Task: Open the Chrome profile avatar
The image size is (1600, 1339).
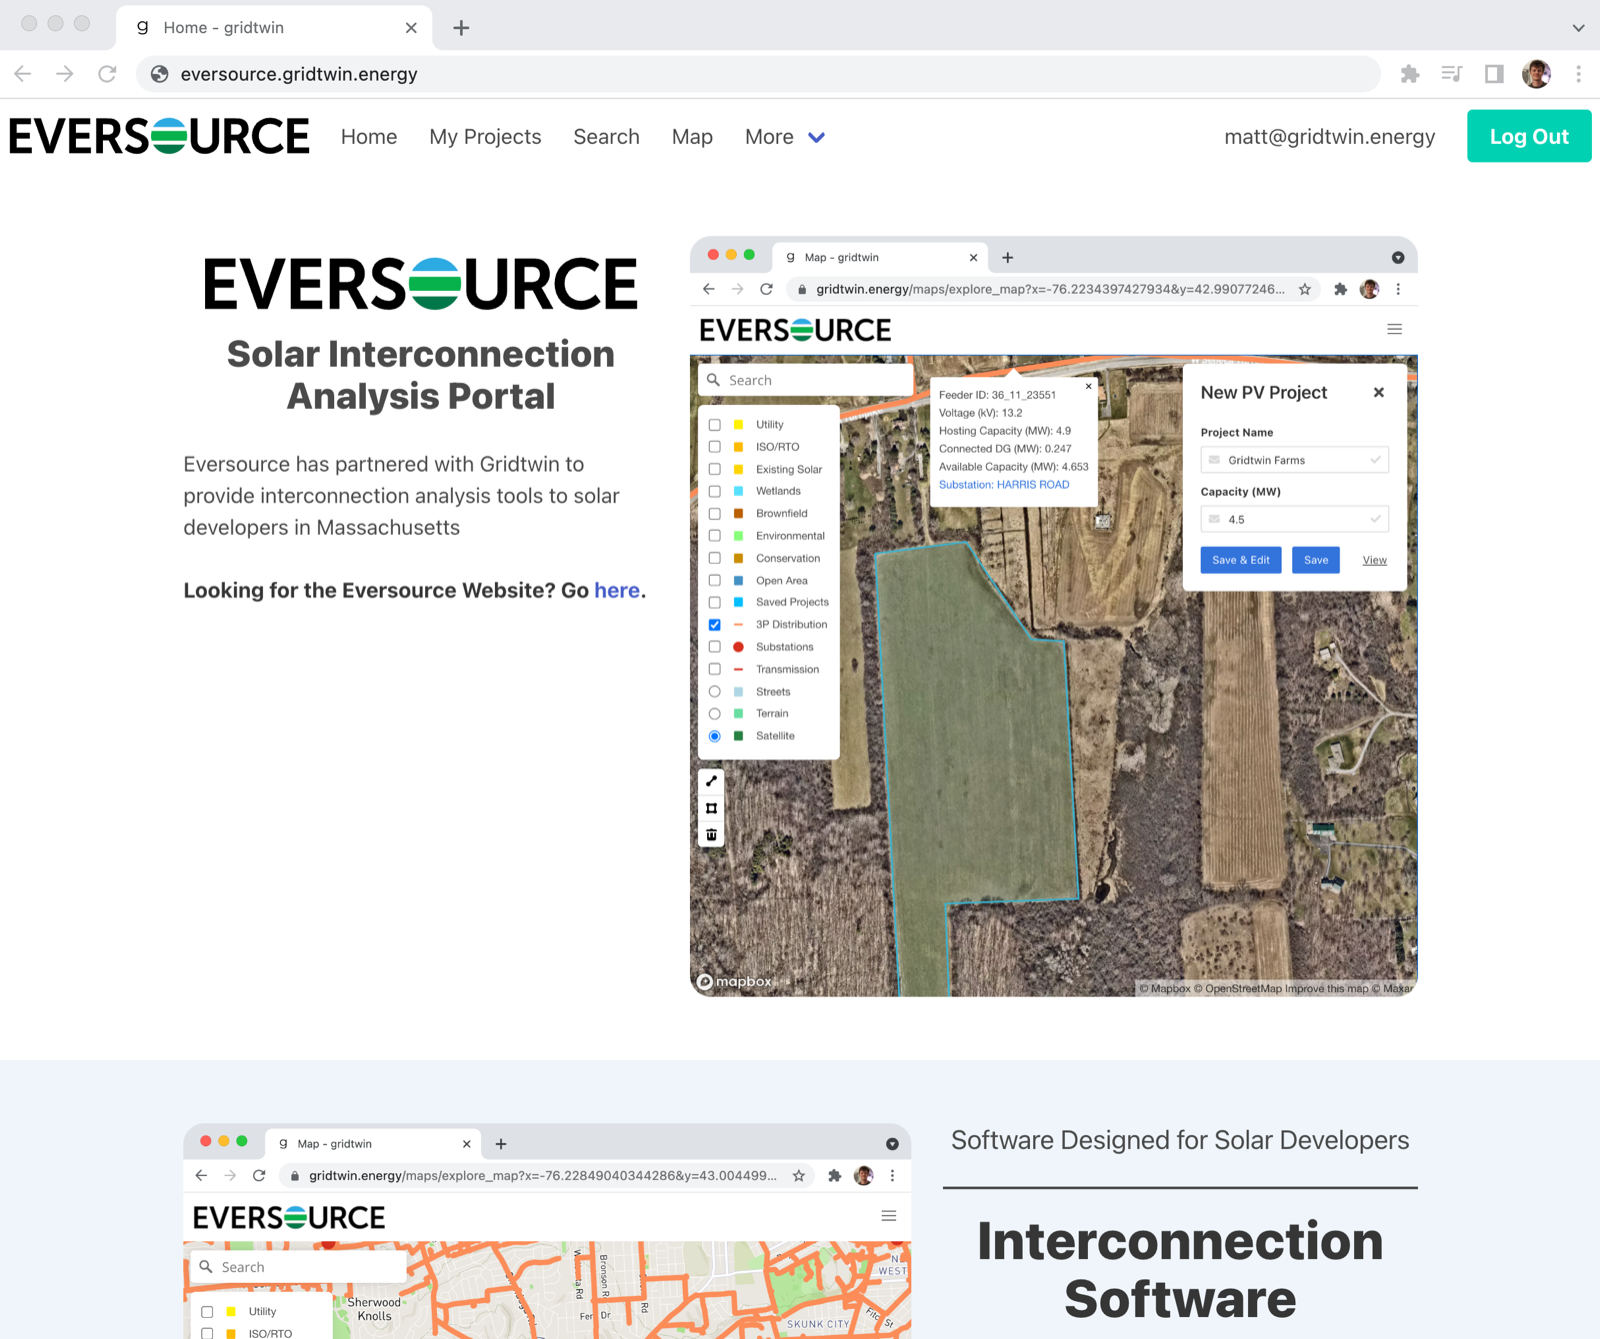Action: coord(1536,74)
